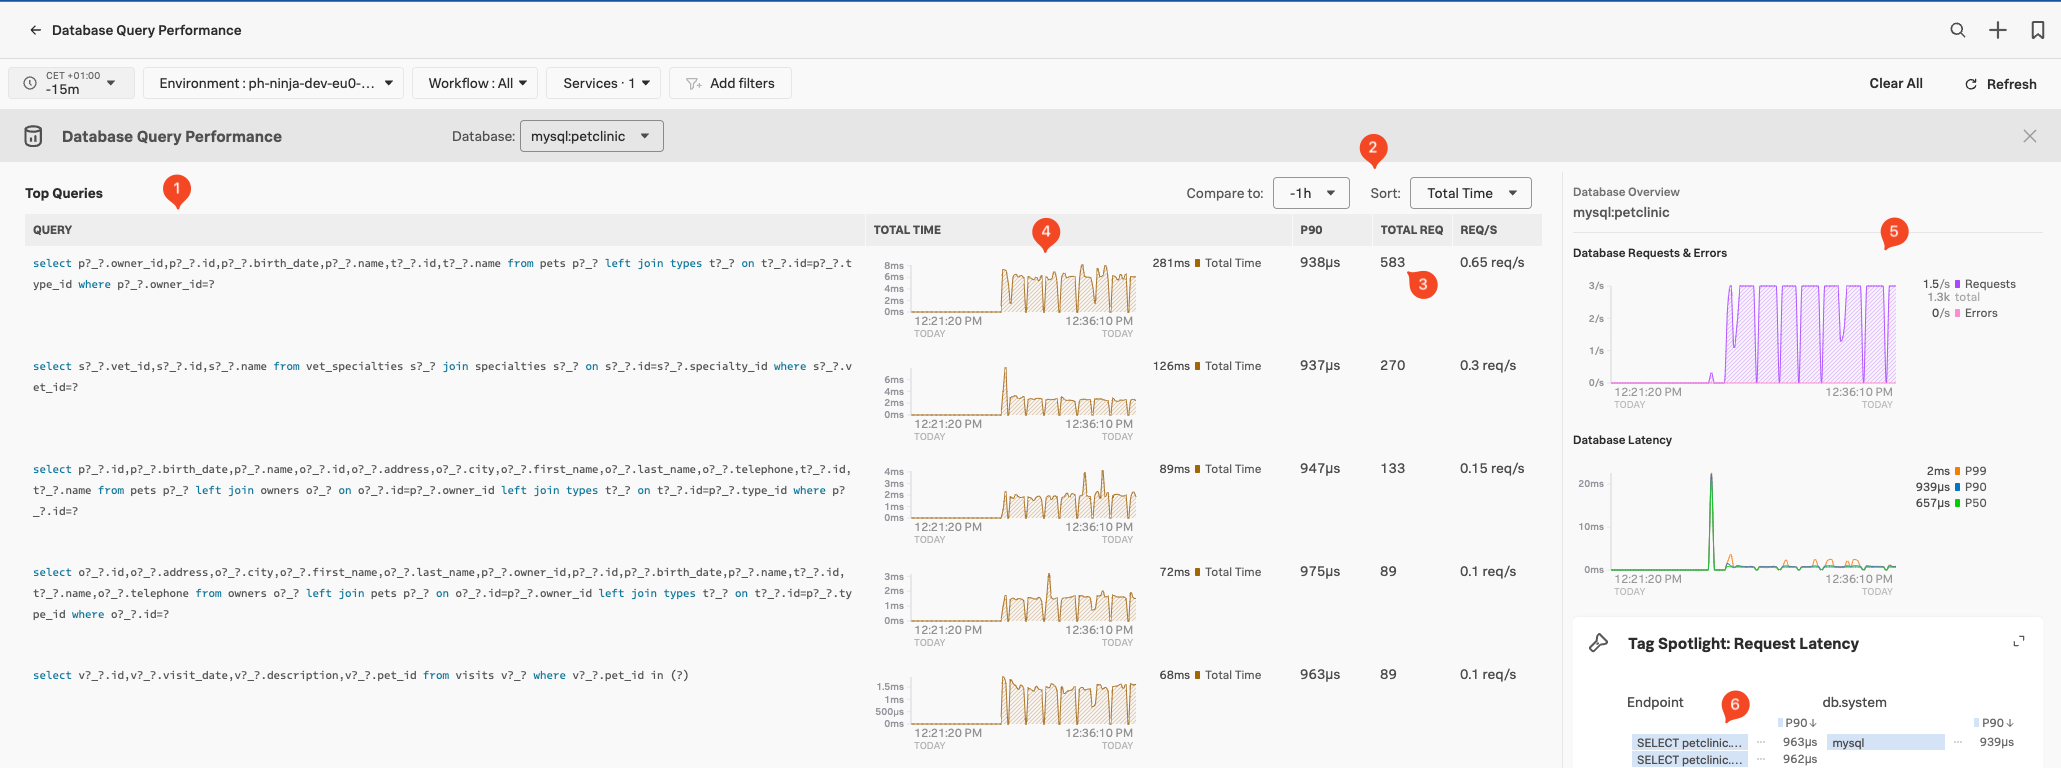Click the TOTAL REQ column header
The image size is (2061, 768).
1411,230
